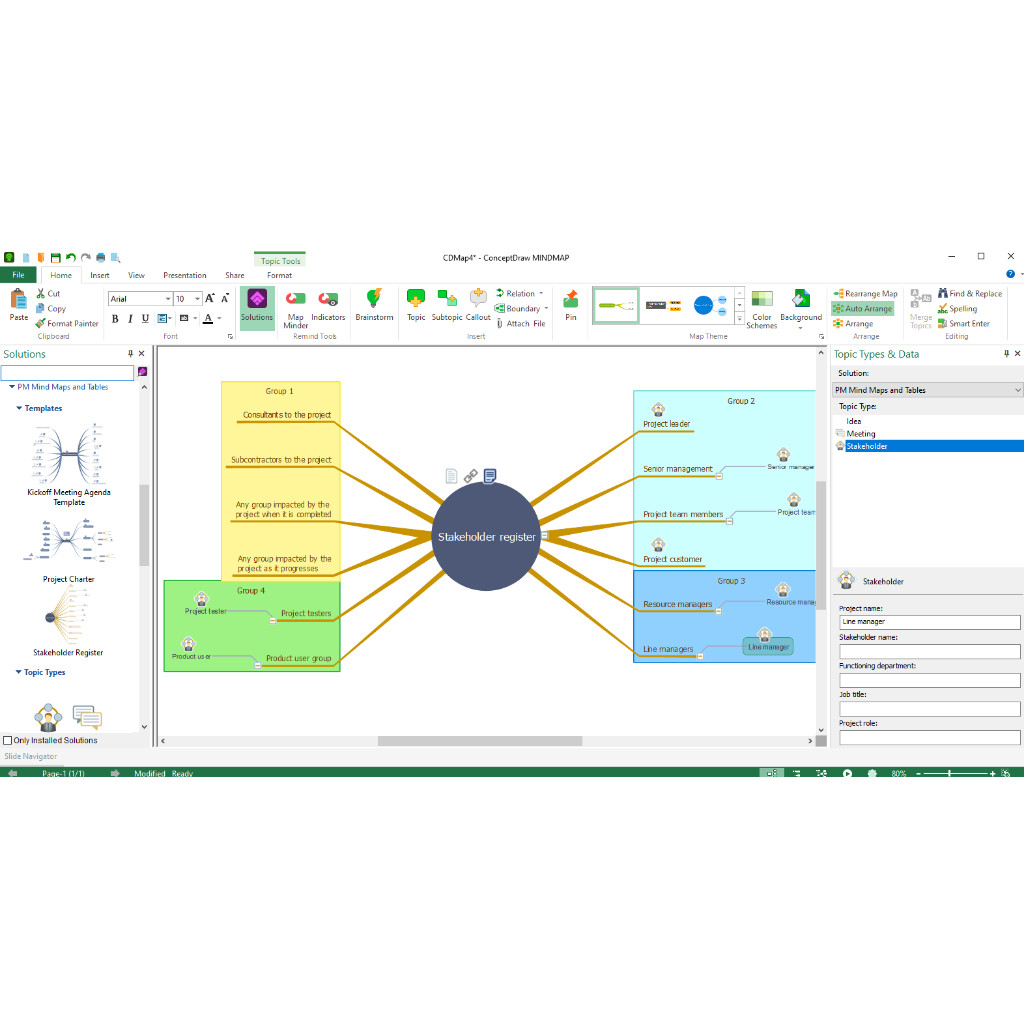Open the Relation dropdown
This screenshot has width=1024, height=1024.
(x=541, y=294)
